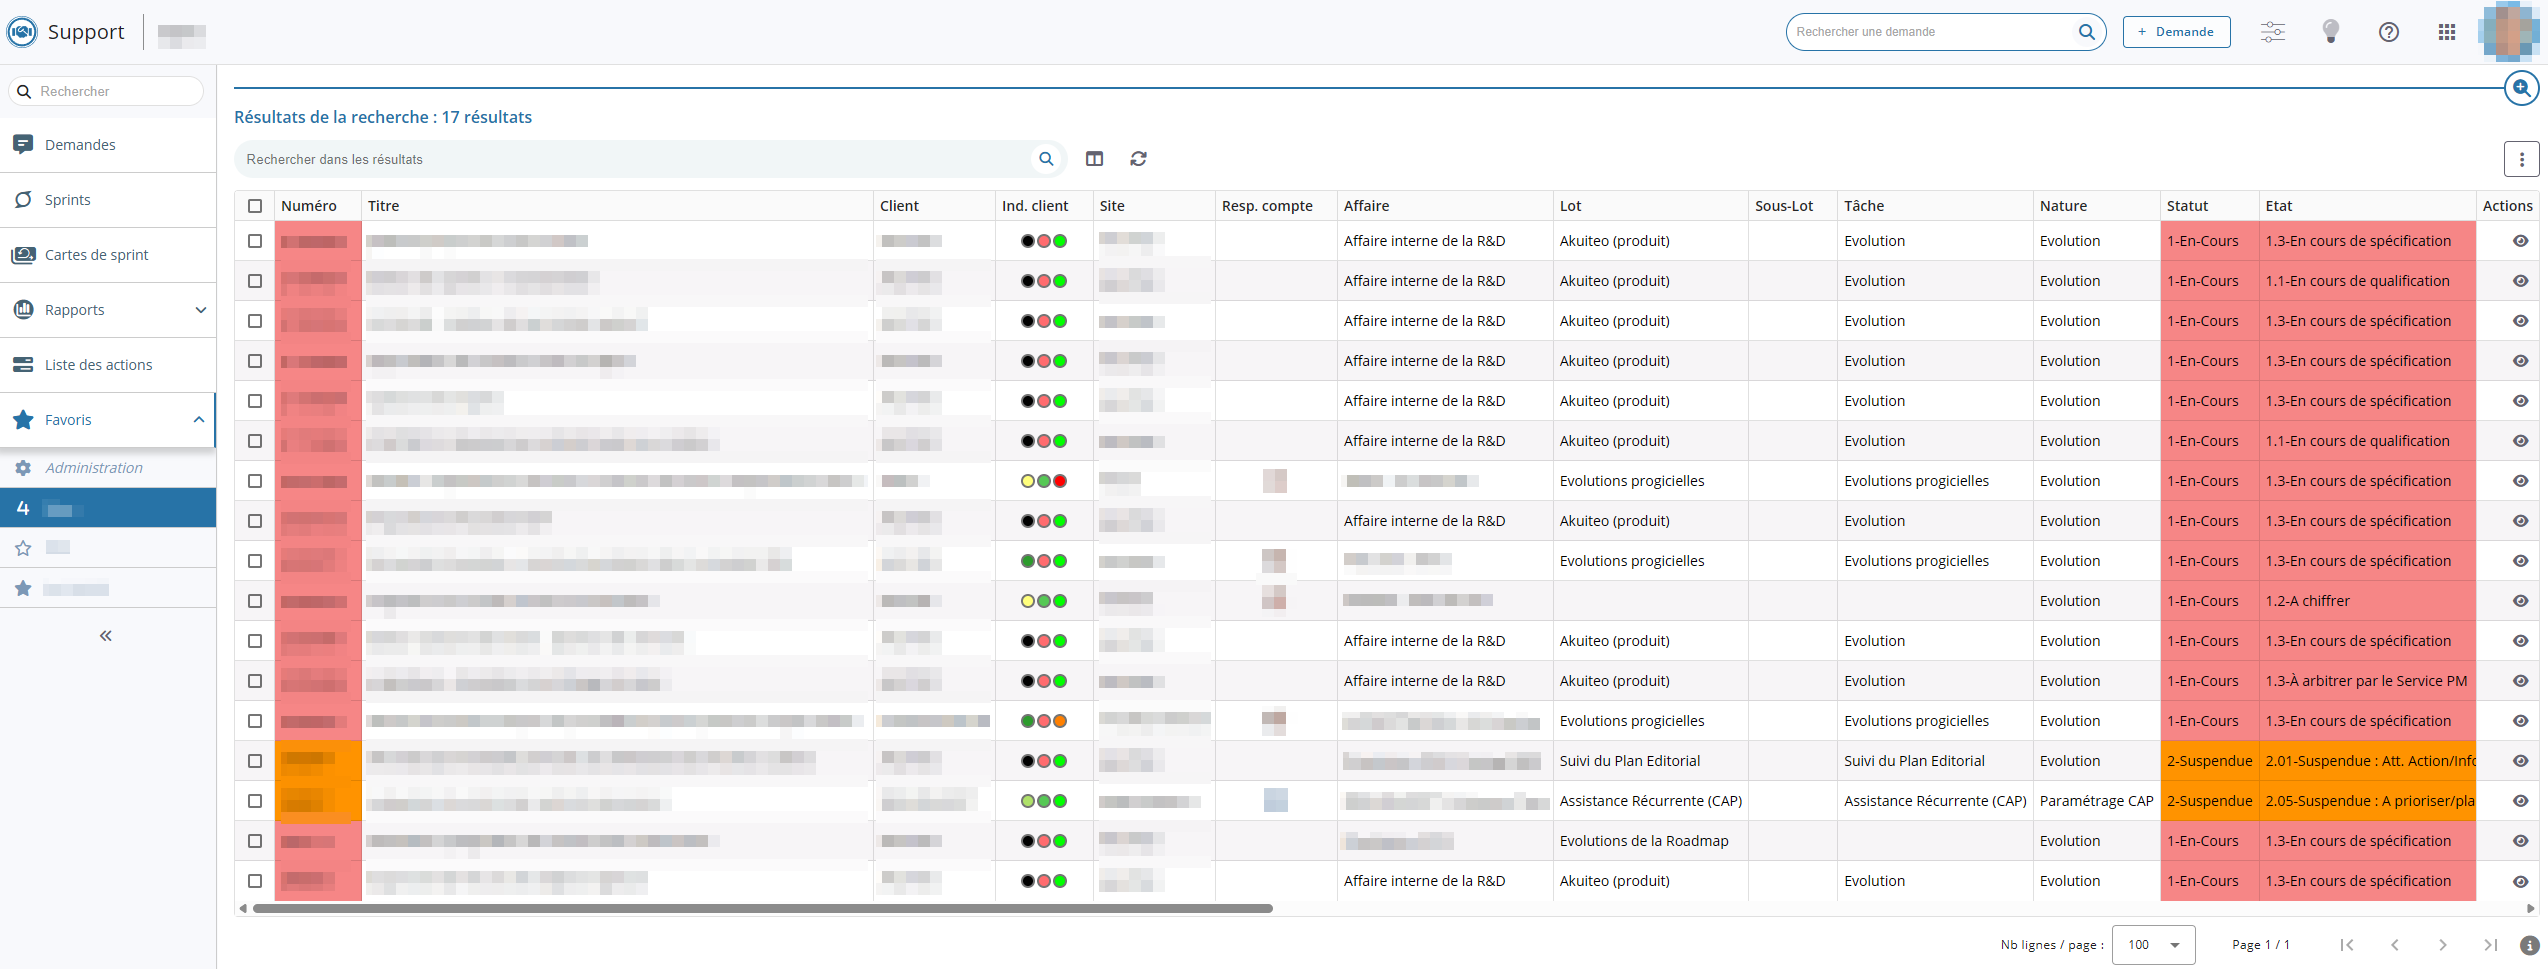Open the filter settings sliders icon
Viewport: 2548px width, 969px height.
click(2272, 32)
